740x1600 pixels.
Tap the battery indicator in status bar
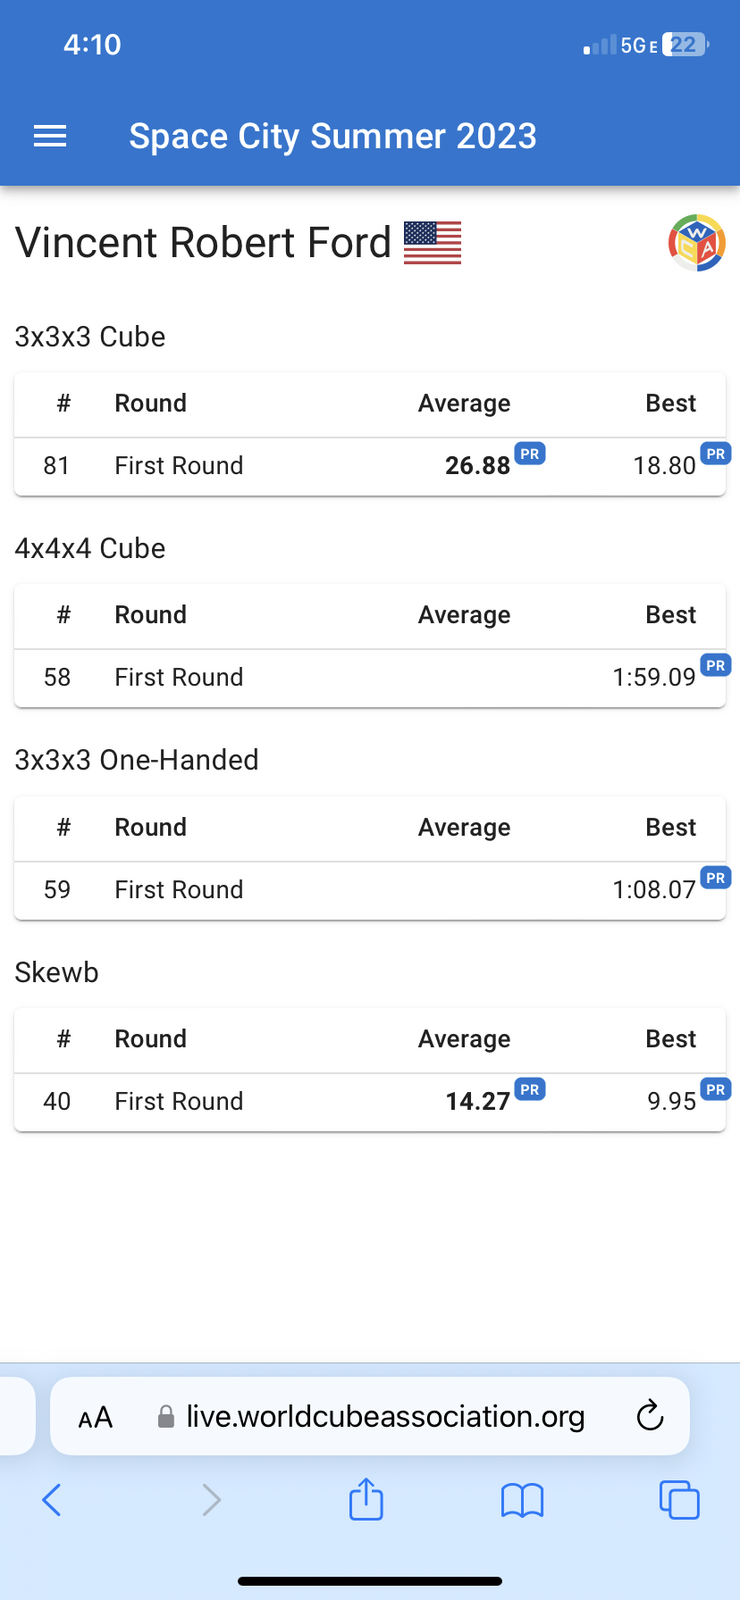coord(686,45)
